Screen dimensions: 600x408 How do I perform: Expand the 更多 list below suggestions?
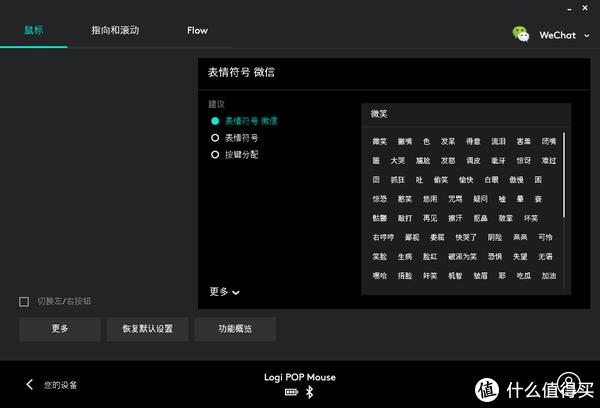tap(224, 292)
